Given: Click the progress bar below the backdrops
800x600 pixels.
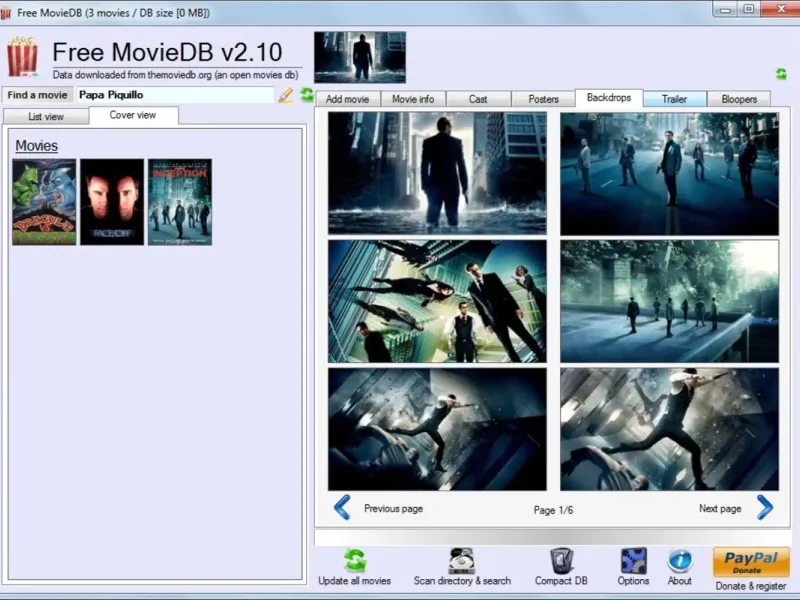Looking at the screenshot, I should [552, 537].
